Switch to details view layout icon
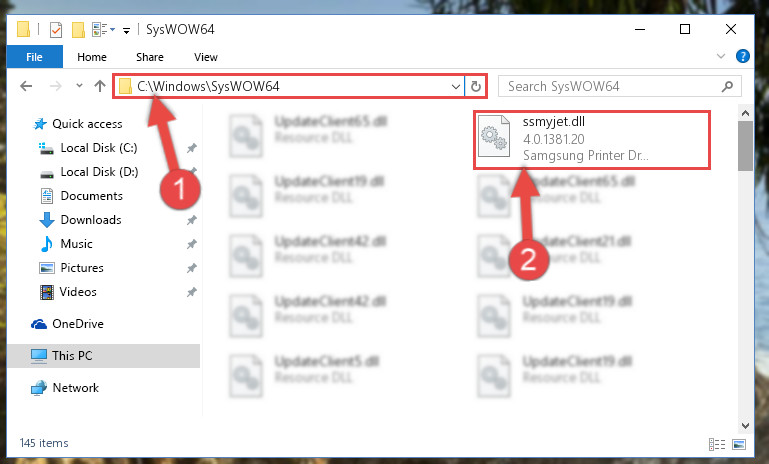Viewport: 769px width, 464px height. pos(717,444)
